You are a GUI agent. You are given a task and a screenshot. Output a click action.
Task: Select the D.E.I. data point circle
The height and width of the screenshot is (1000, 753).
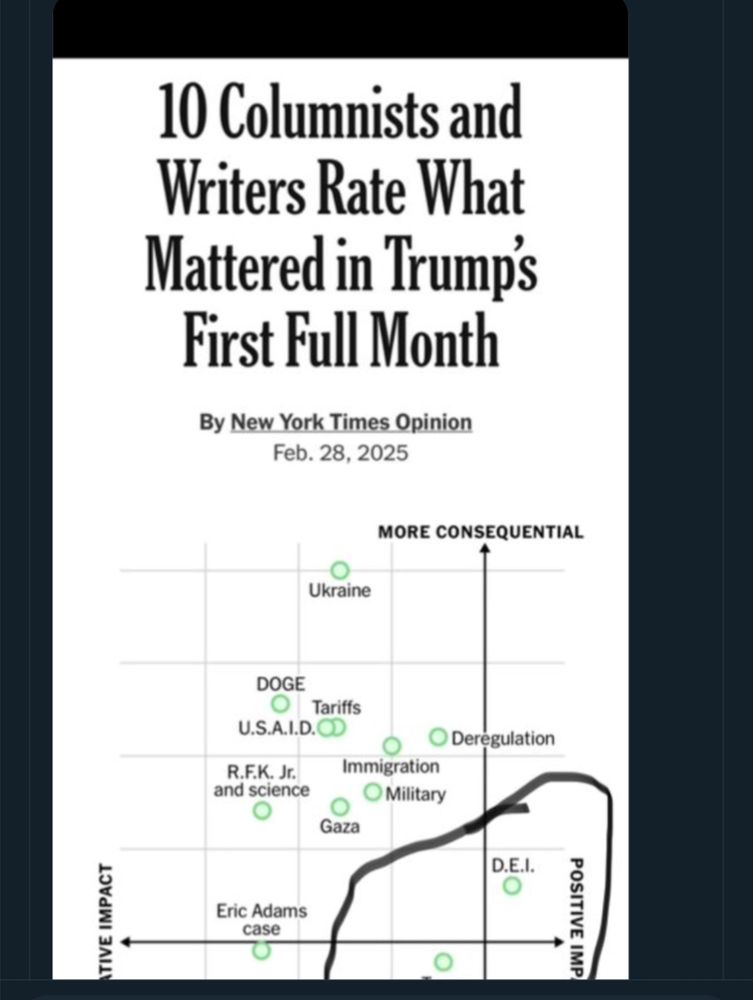click(512, 885)
